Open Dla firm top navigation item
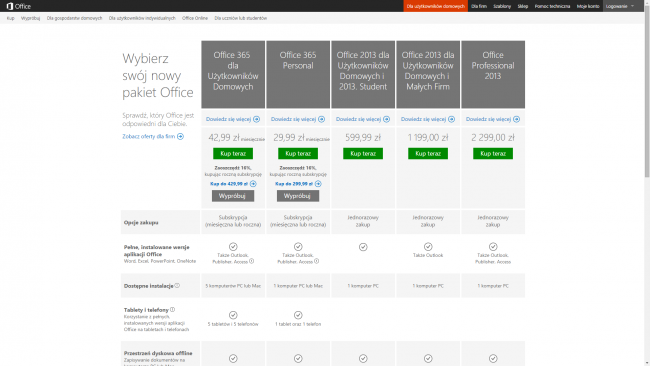The height and width of the screenshot is (366, 650). click(x=479, y=6)
